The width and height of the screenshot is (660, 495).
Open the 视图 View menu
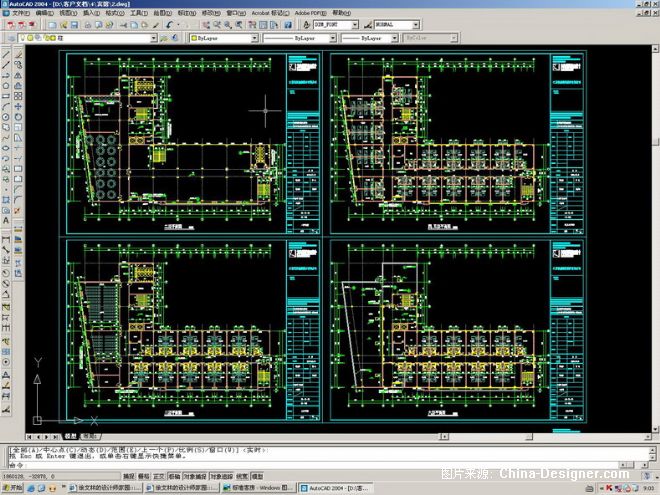(x=68, y=13)
